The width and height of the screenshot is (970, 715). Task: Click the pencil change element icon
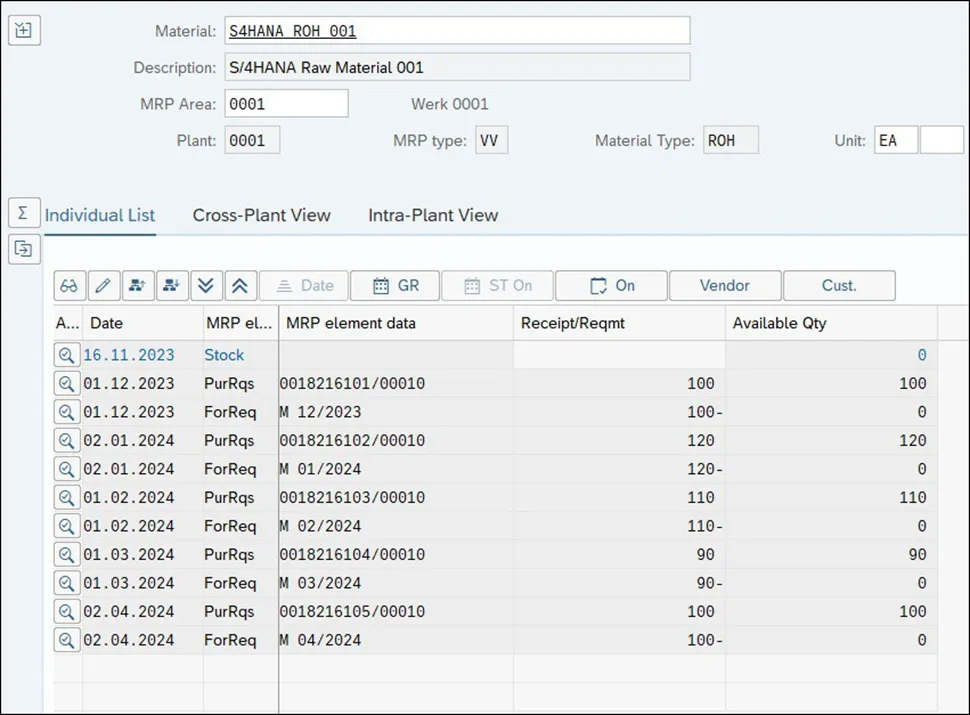[103, 286]
